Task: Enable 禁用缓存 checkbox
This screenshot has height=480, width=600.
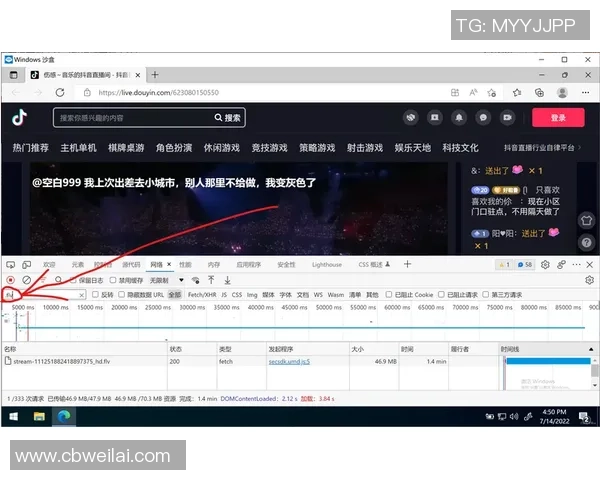Action: pos(113,280)
